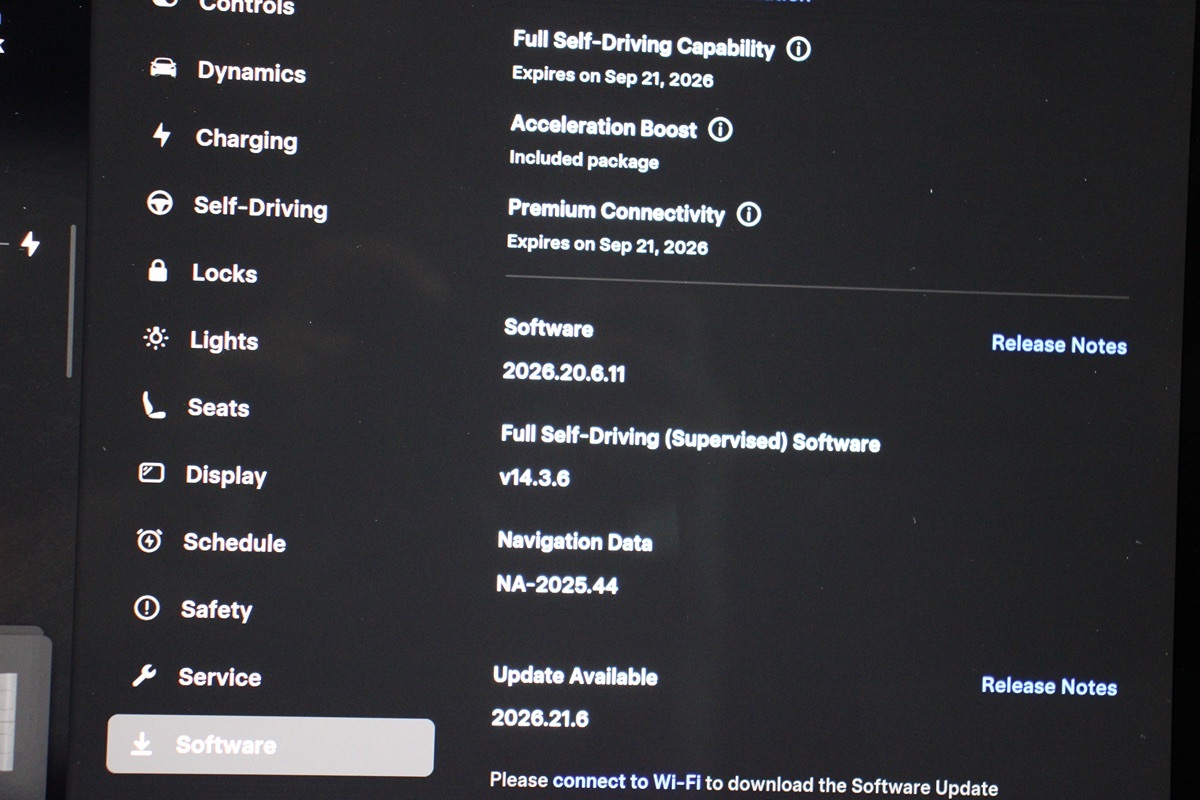
Task: Click the padlock icon beside Locks
Action: coord(157,270)
